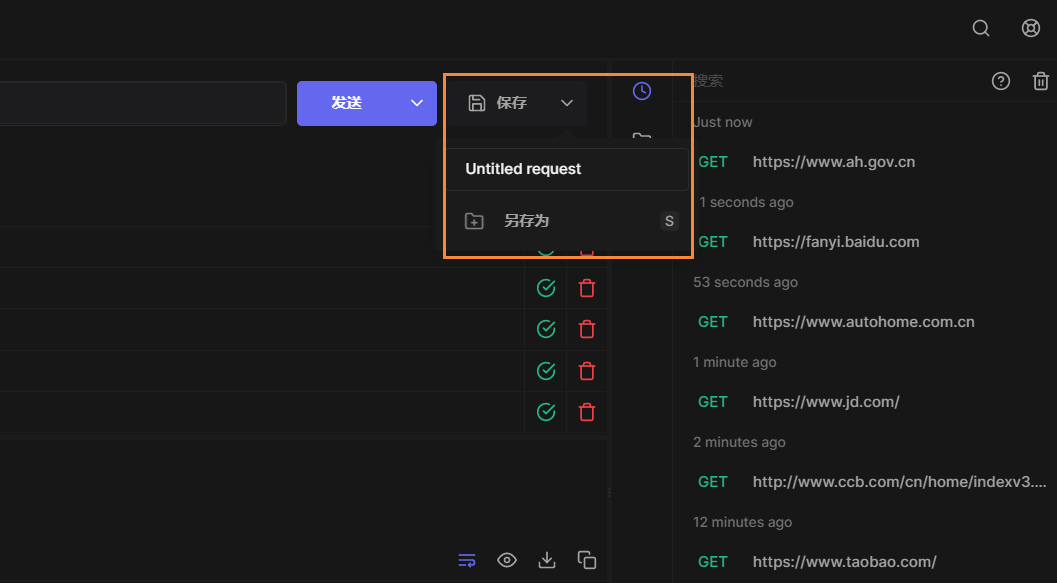Expand the 发送 button dropdown arrow
1057x583 pixels.
(x=416, y=103)
